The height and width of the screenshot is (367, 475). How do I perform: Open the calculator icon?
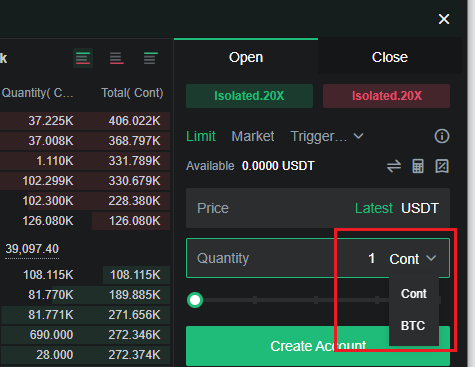click(x=418, y=166)
